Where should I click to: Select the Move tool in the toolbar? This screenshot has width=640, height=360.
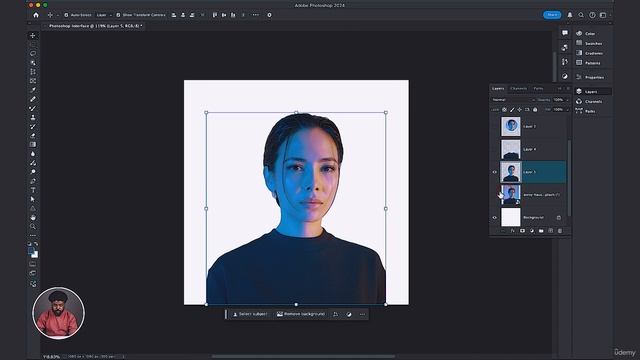(x=33, y=36)
